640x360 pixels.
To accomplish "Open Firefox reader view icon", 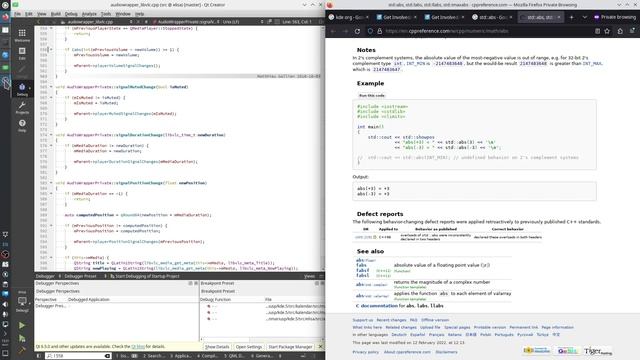I will tap(597, 31).
